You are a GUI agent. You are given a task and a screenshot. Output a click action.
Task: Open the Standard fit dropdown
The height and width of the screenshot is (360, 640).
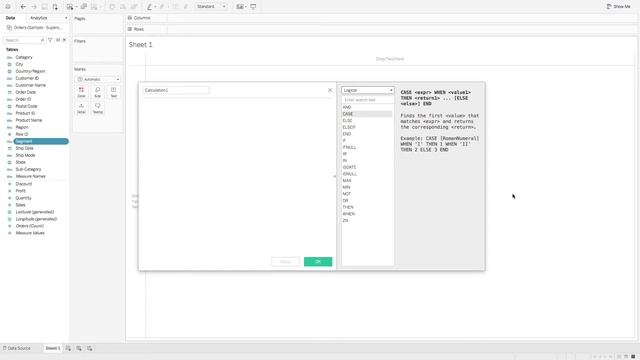point(211,7)
